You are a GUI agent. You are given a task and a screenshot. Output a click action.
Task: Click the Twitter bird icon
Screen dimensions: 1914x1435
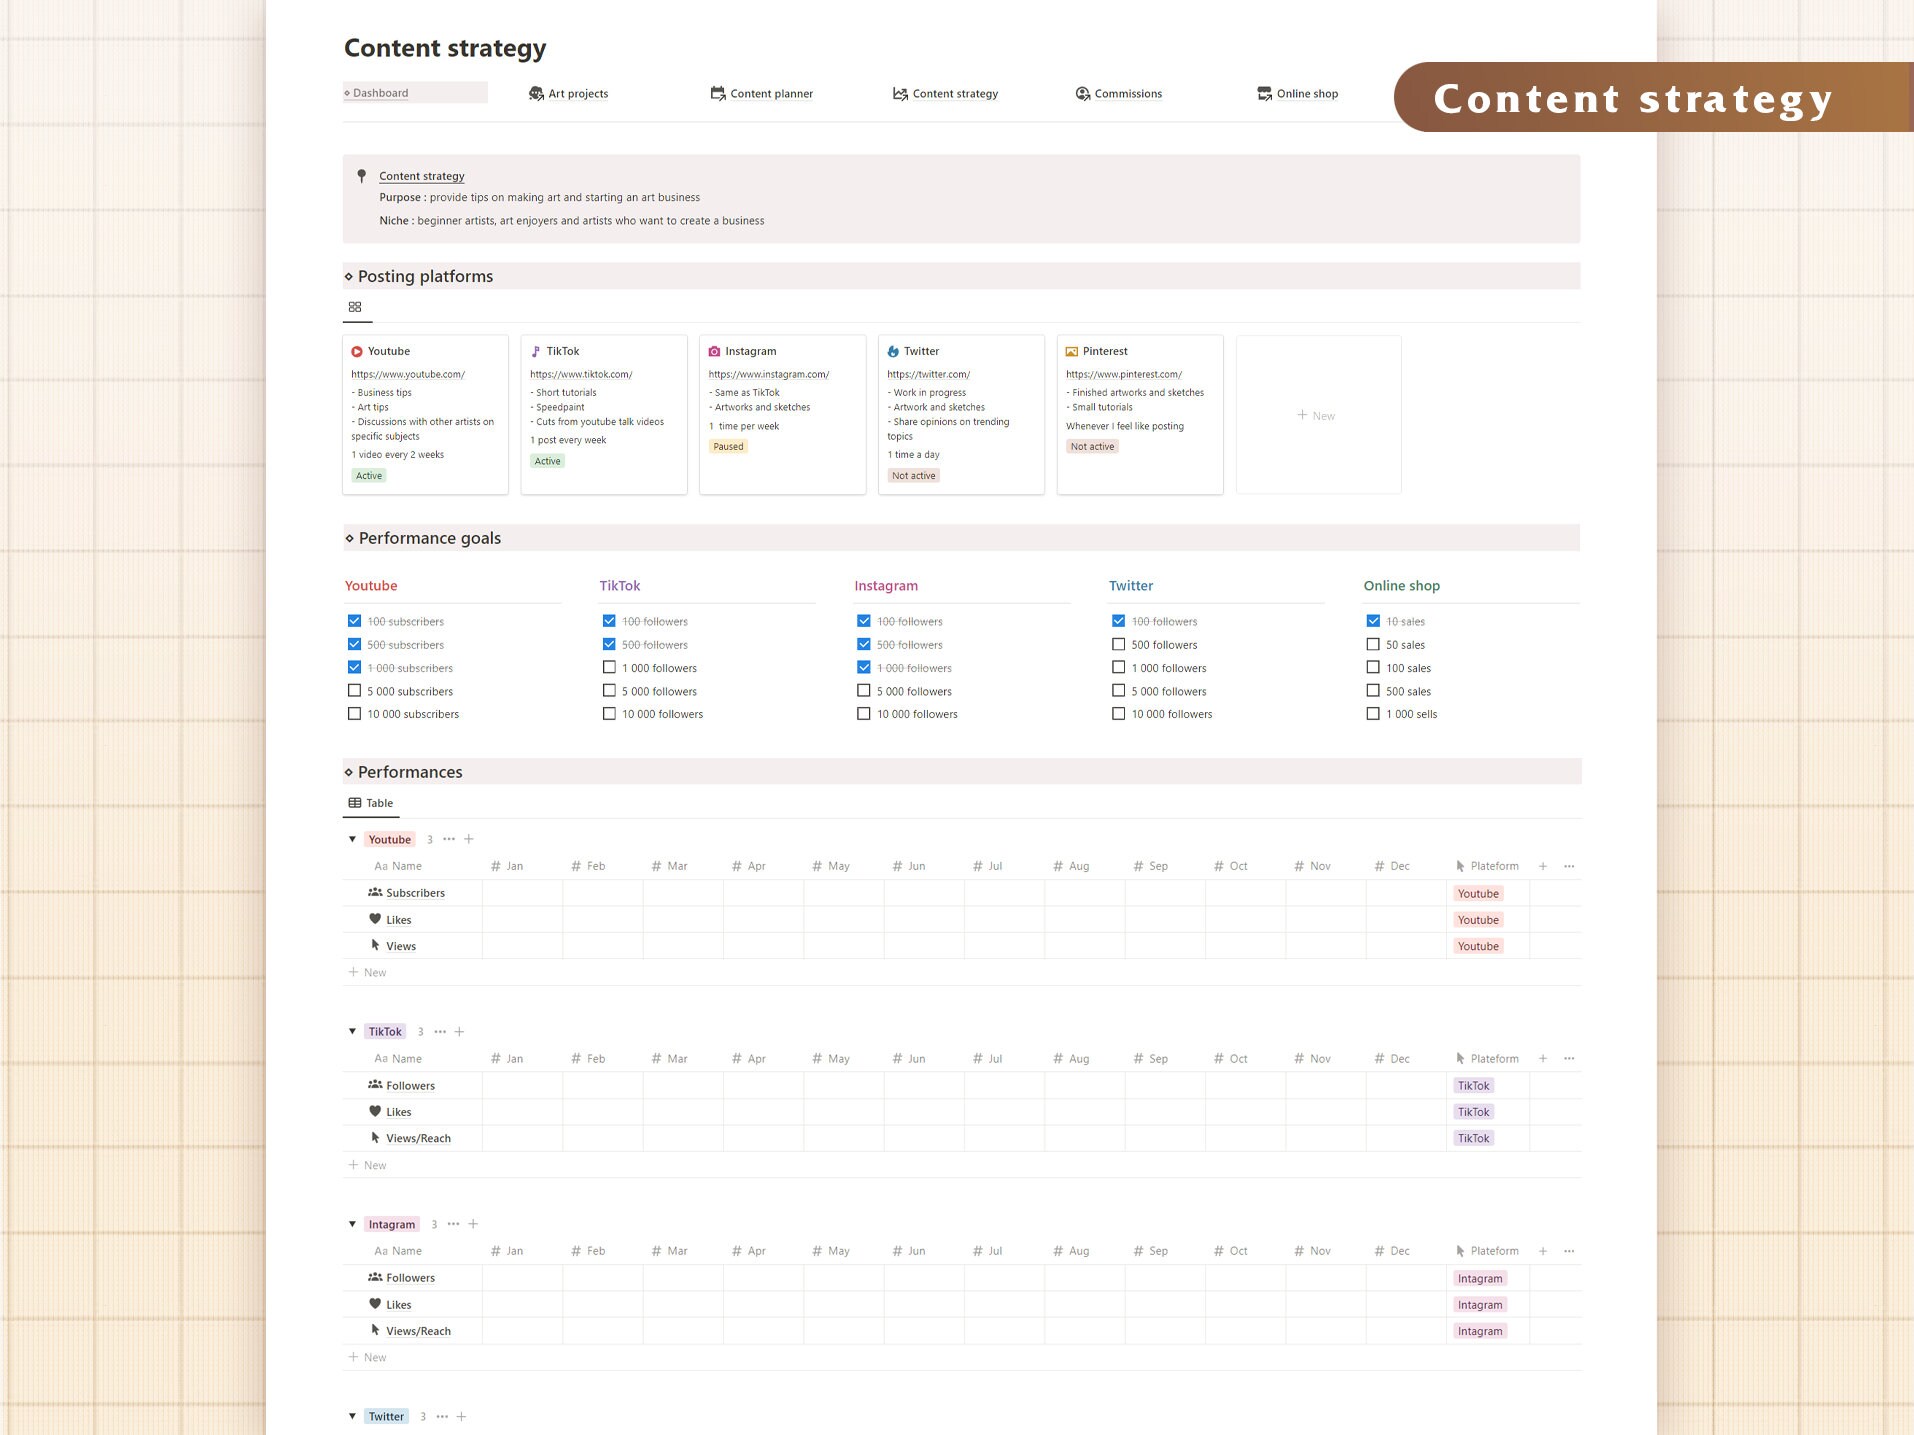(893, 351)
